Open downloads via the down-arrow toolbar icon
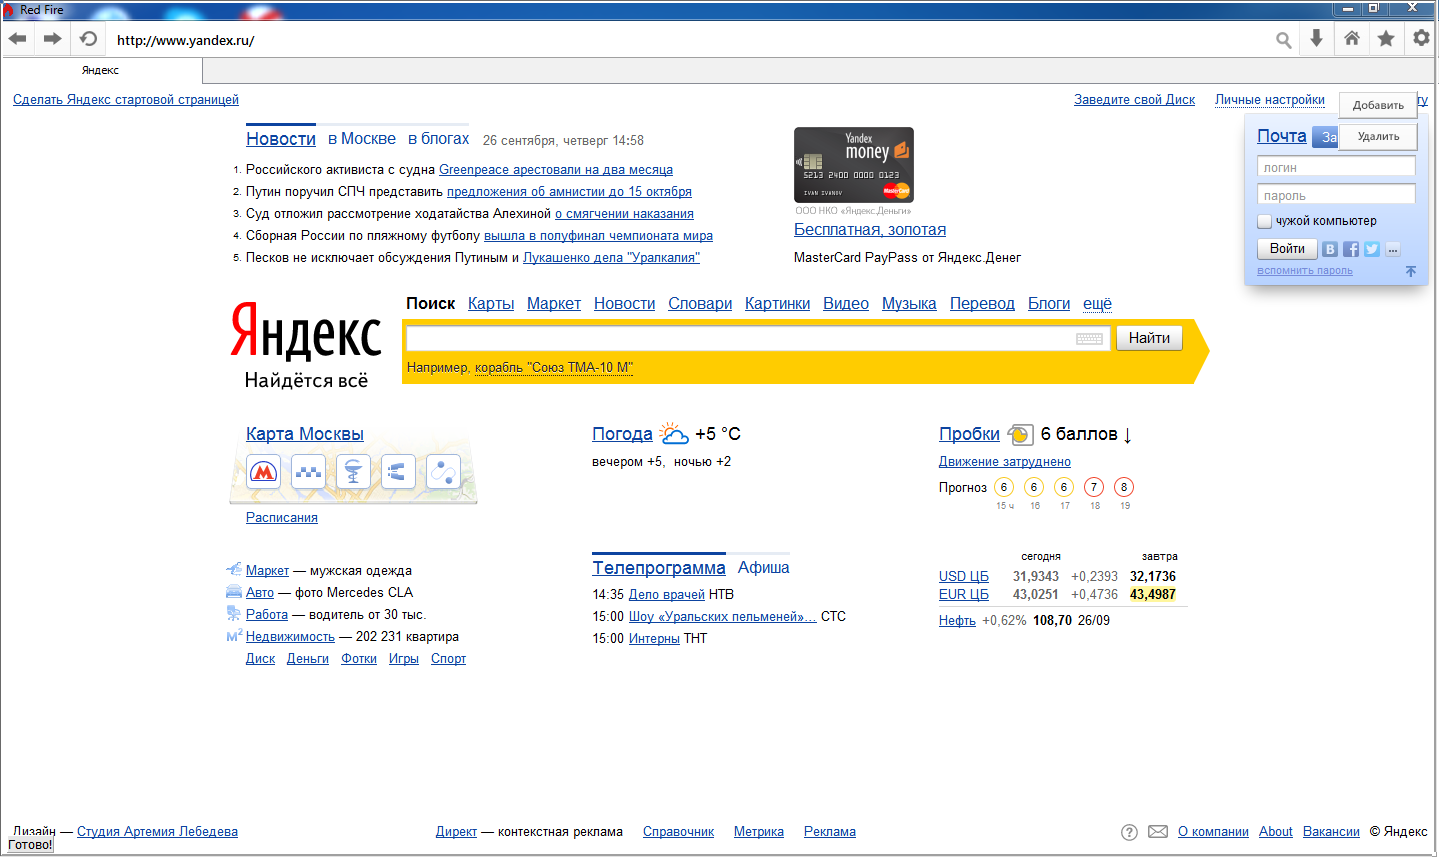Image resolution: width=1439 pixels, height=858 pixels. 1316,39
